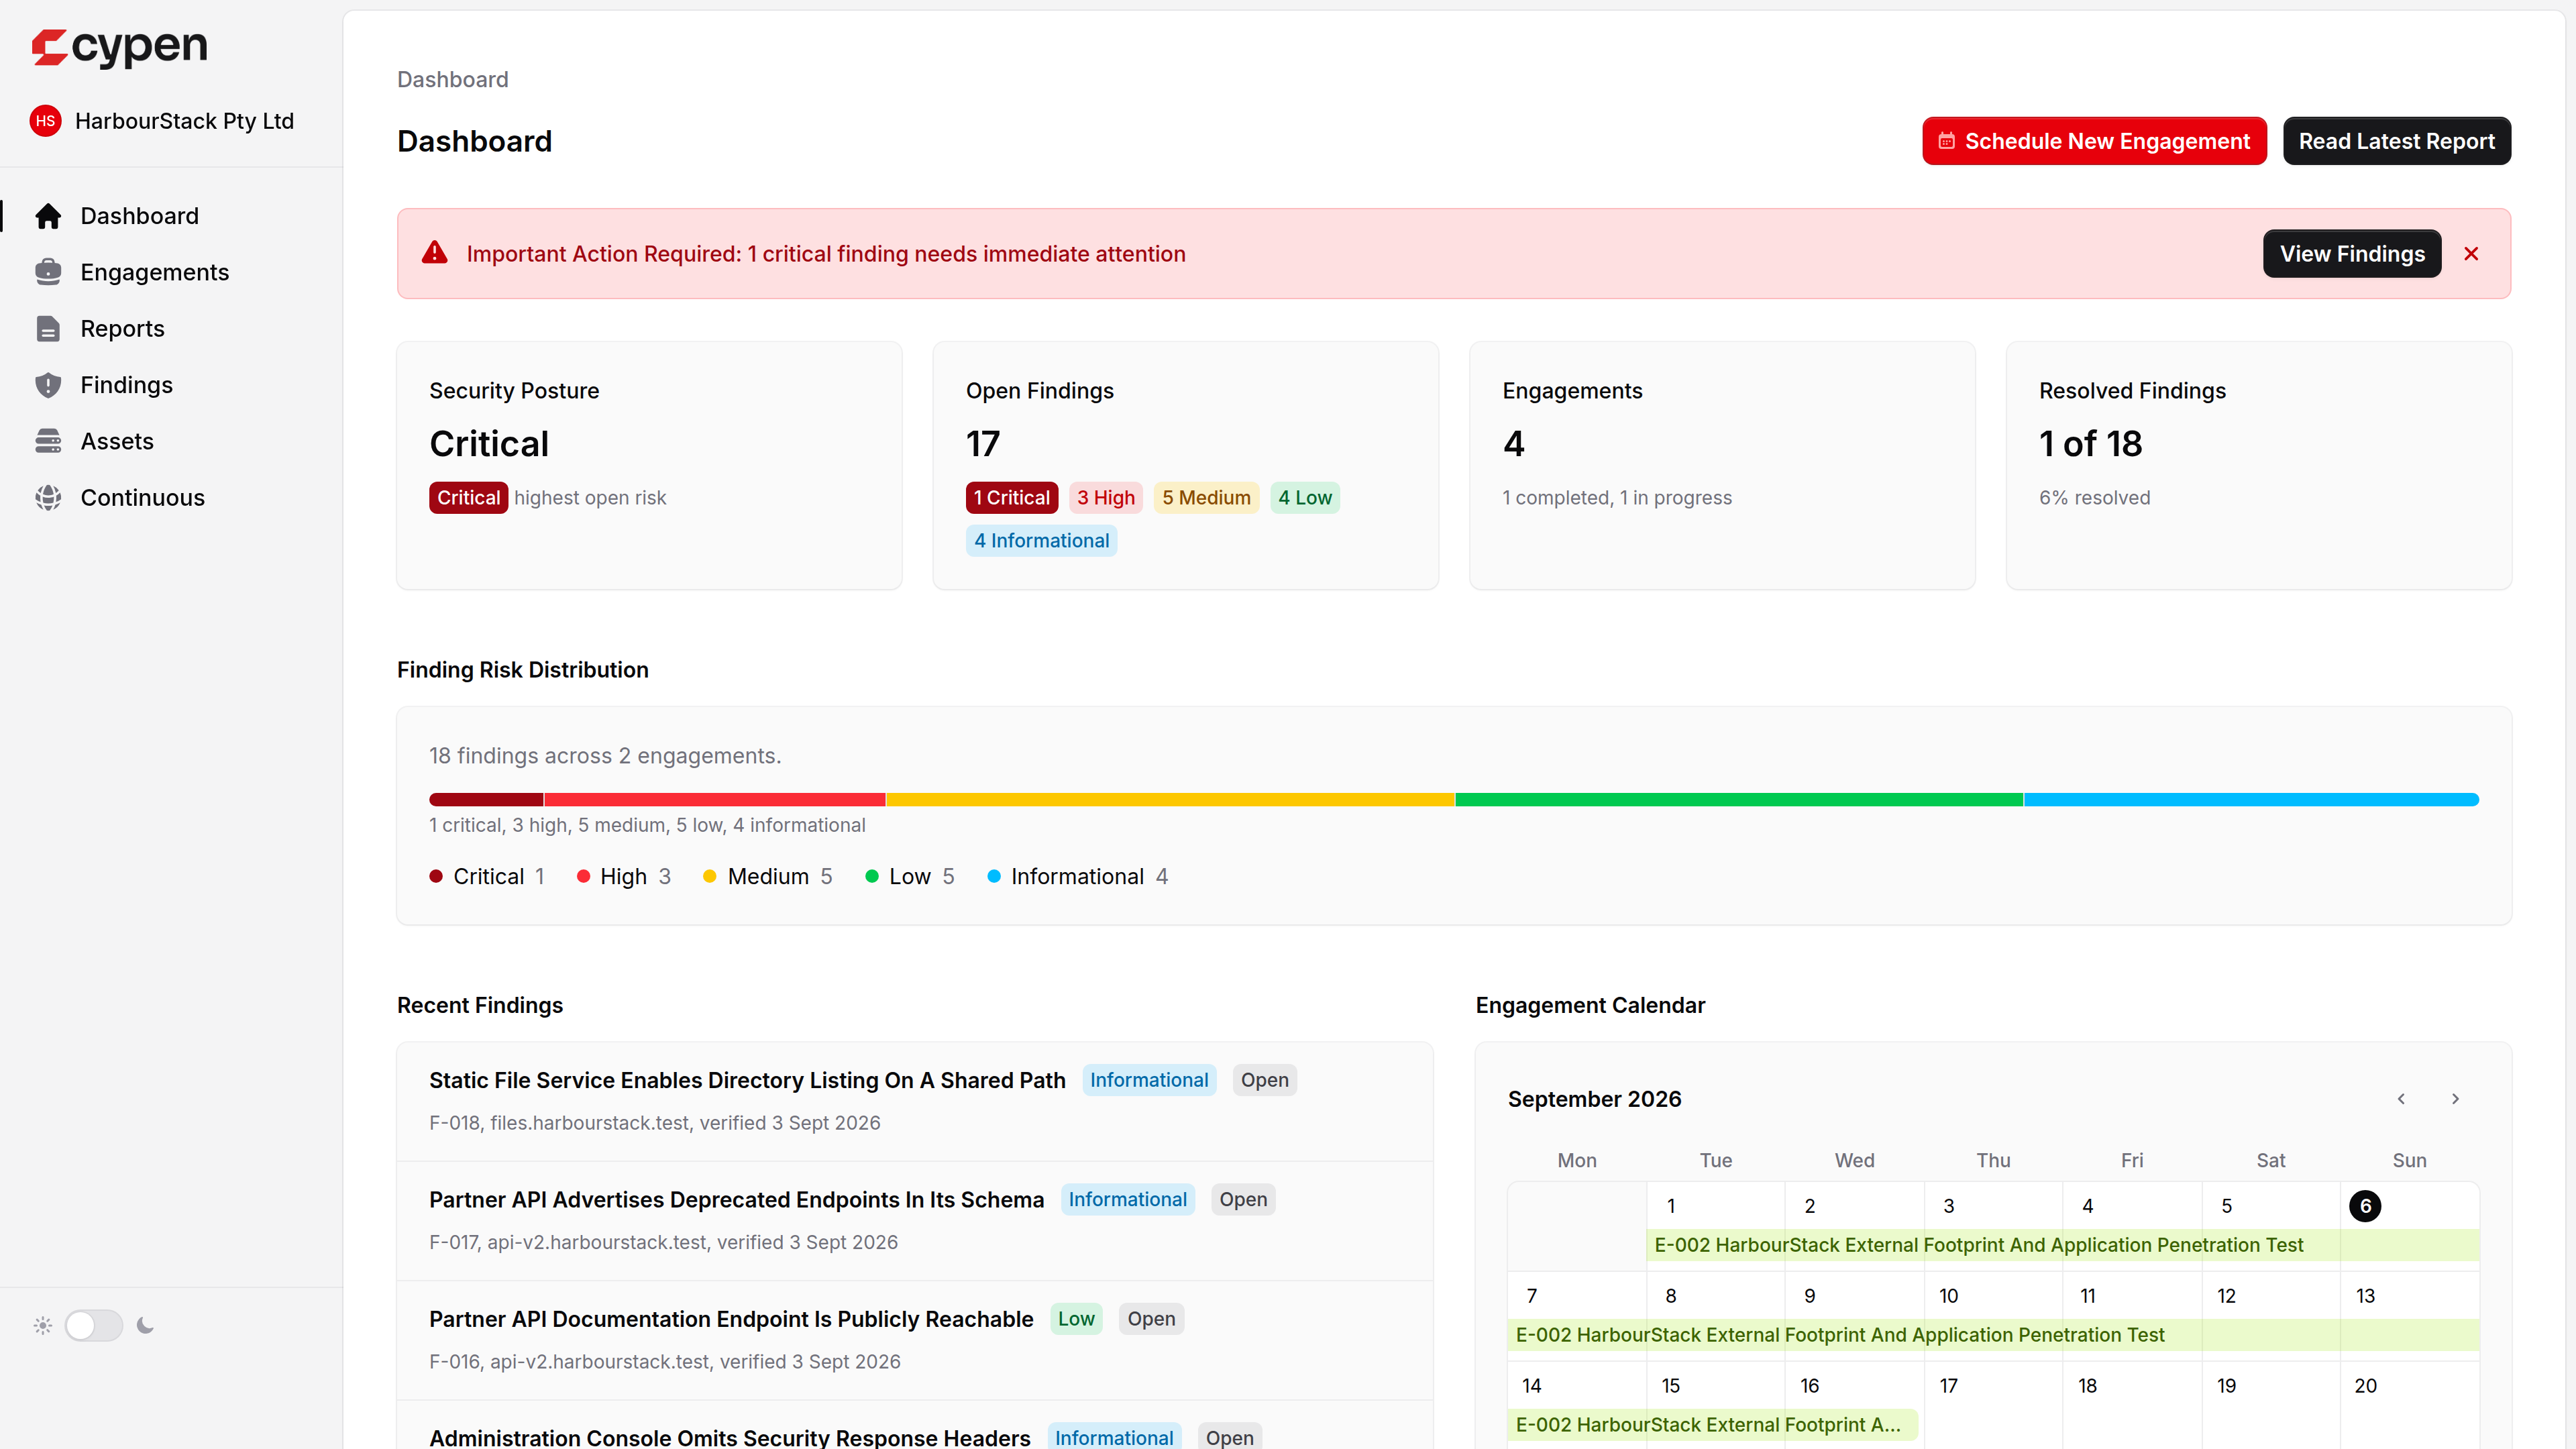Click the Low legend entry
The width and height of the screenshot is (2576, 1449).
910,877
